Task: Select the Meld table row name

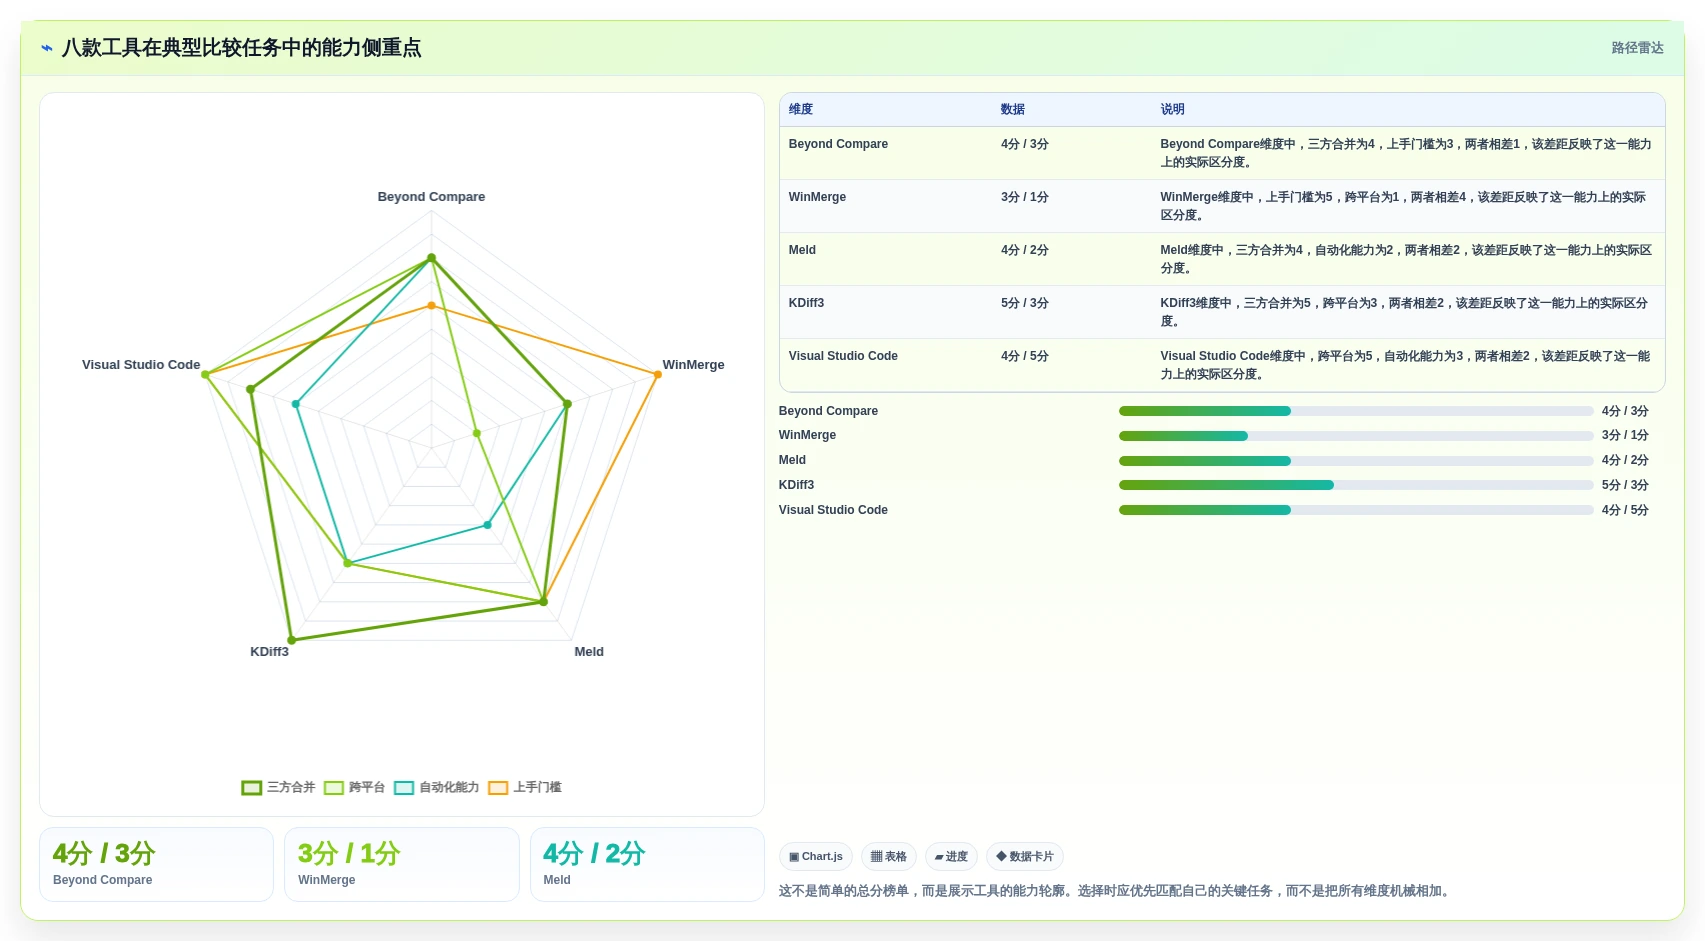Action: [802, 250]
